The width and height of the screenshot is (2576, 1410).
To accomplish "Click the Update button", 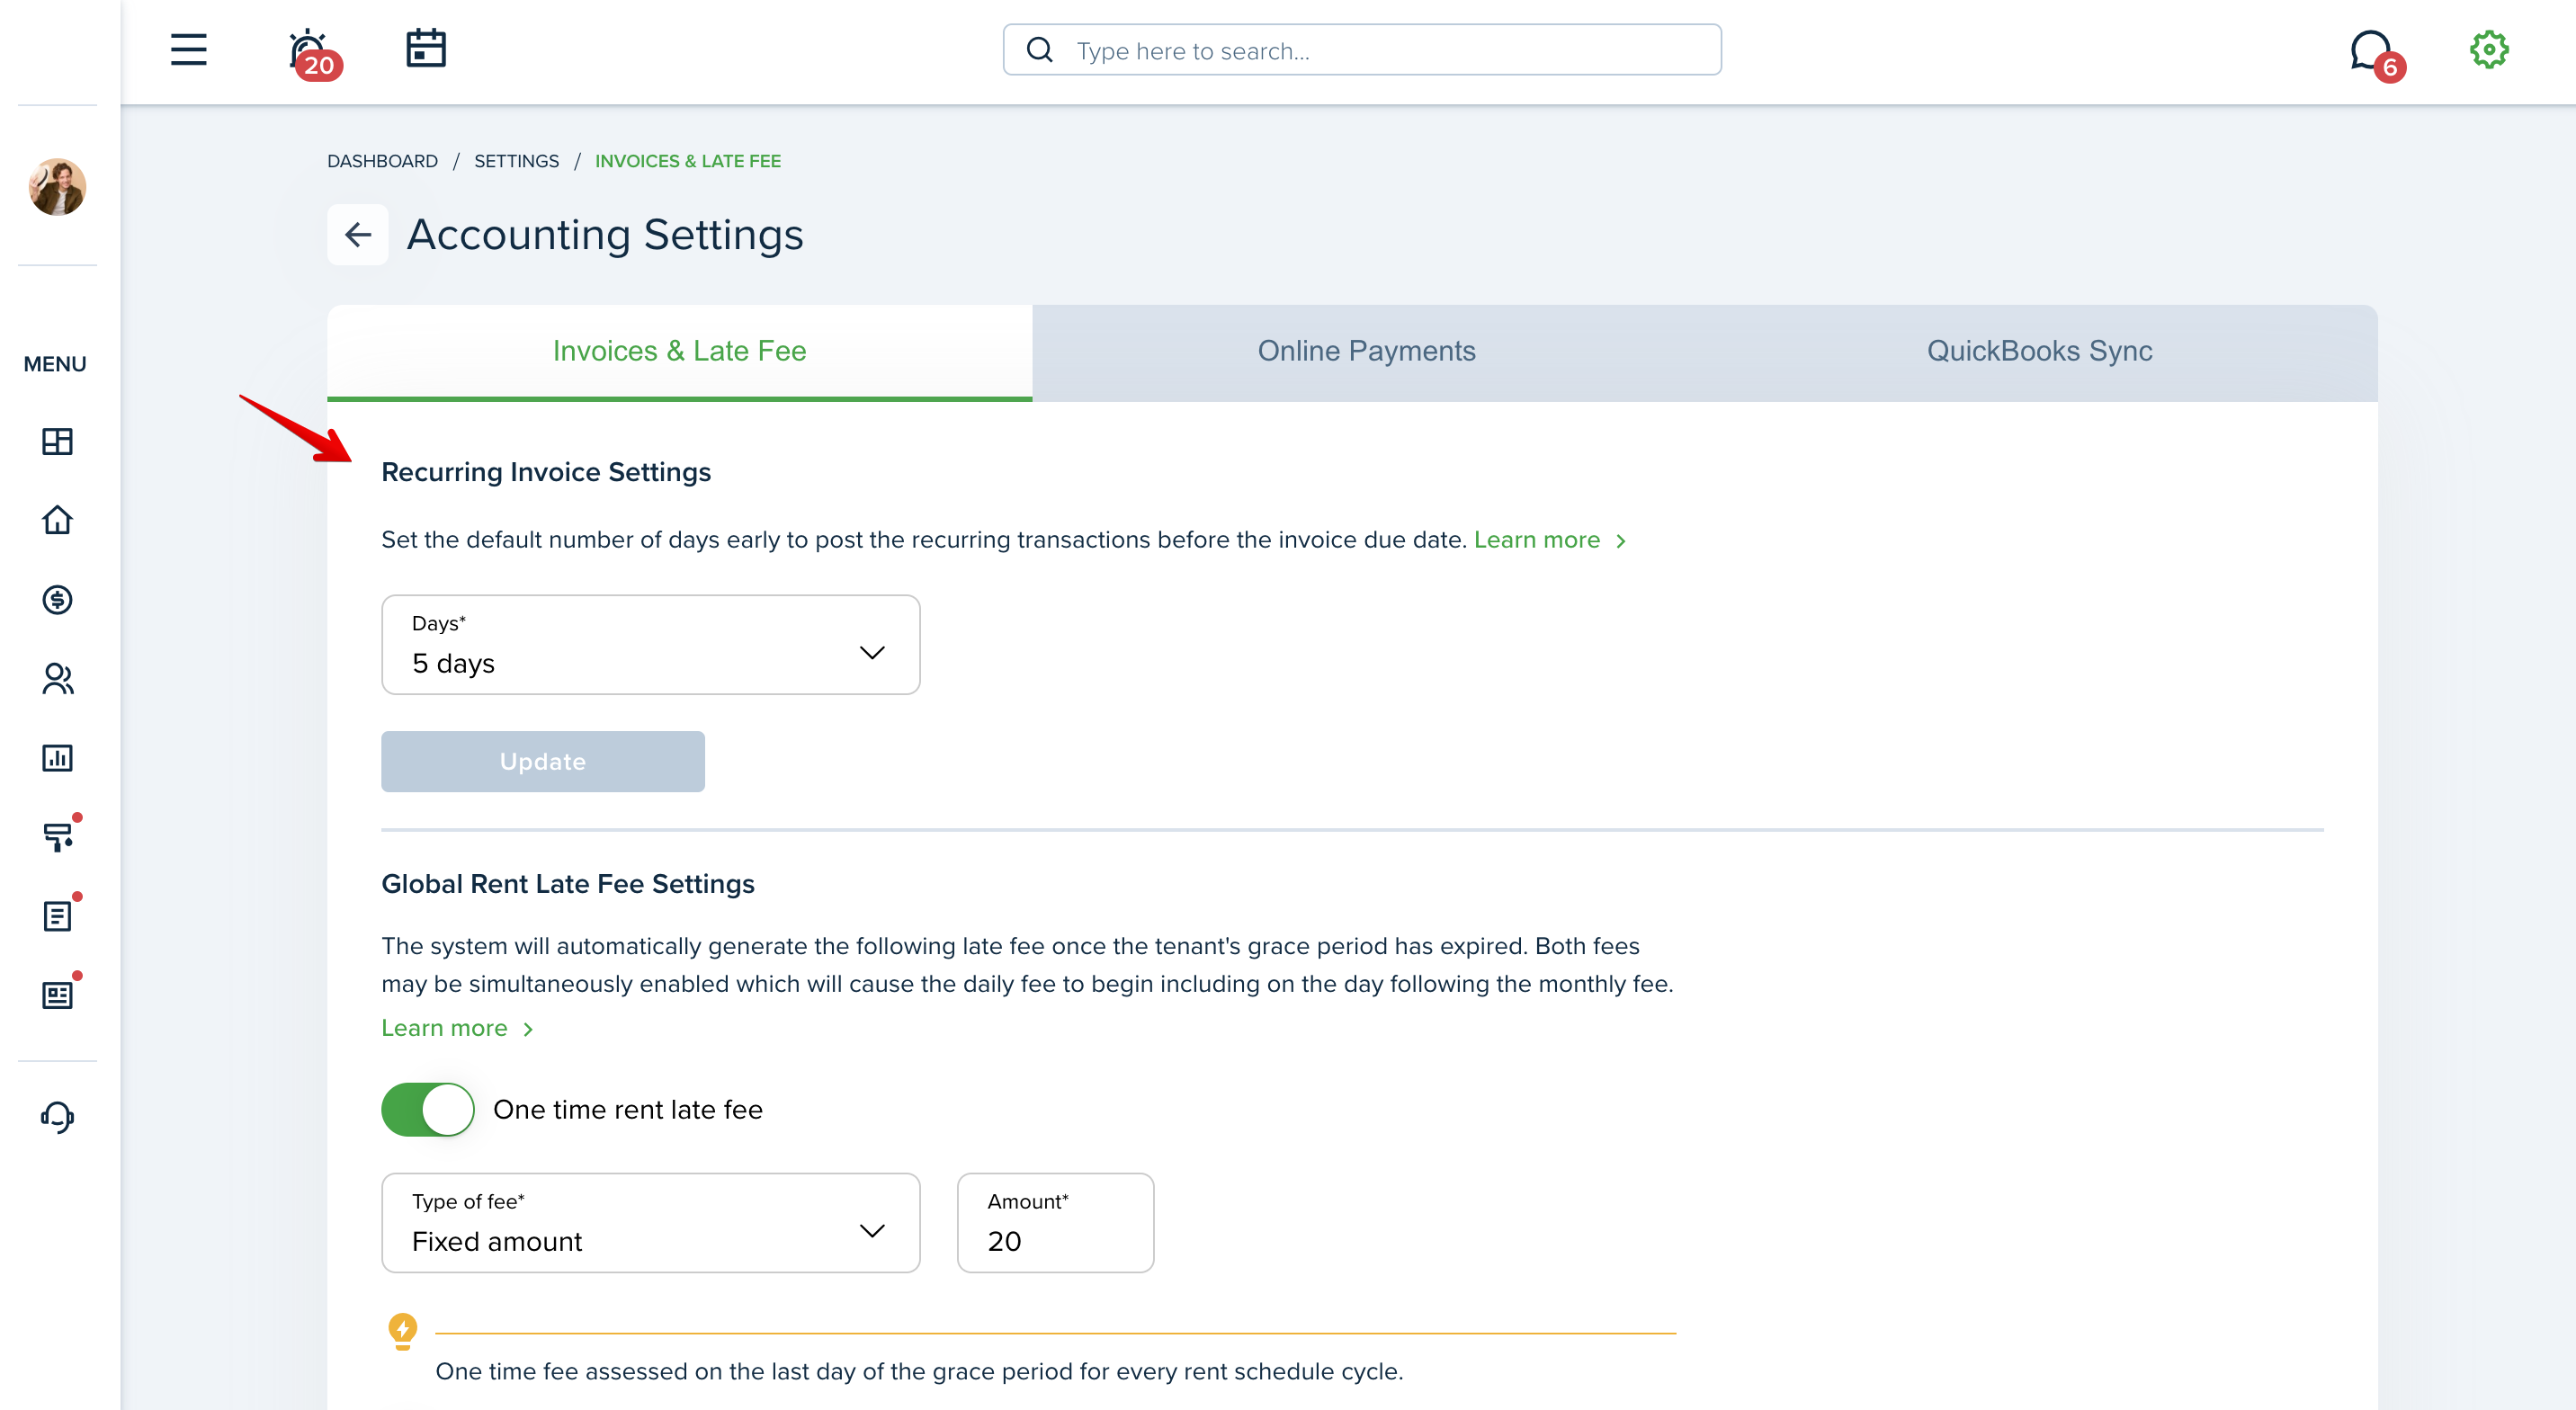I will (x=543, y=762).
